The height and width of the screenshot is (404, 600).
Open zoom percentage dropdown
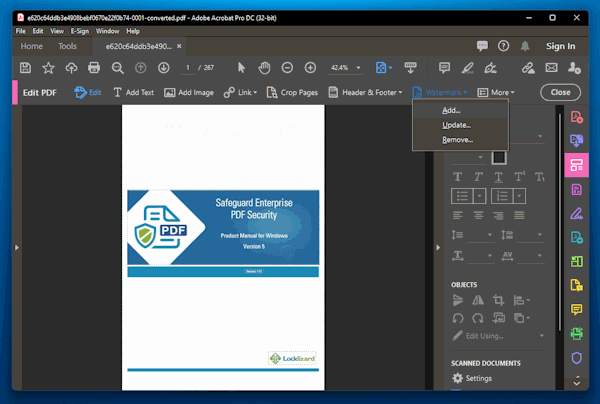358,68
